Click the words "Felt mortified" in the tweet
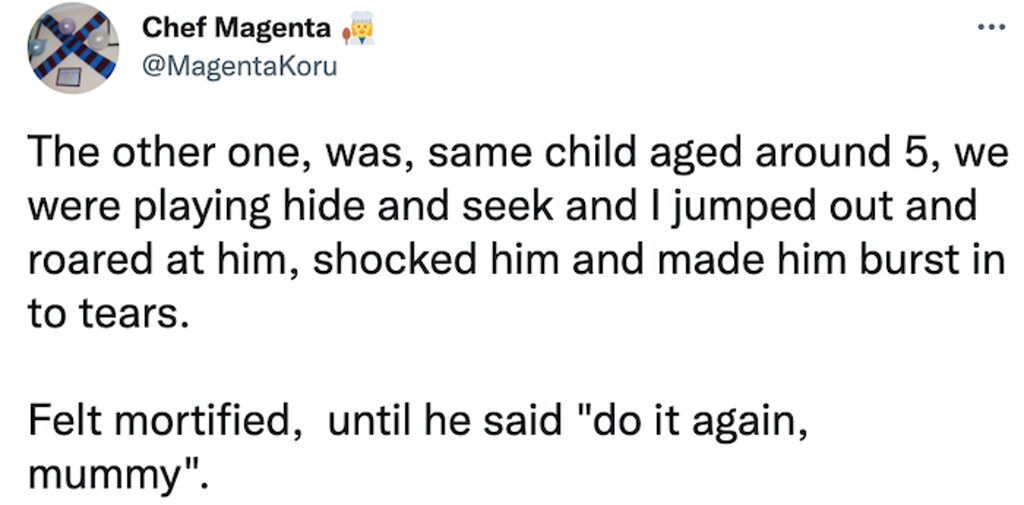Image resolution: width=1024 pixels, height=505 pixels. (158, 423)
